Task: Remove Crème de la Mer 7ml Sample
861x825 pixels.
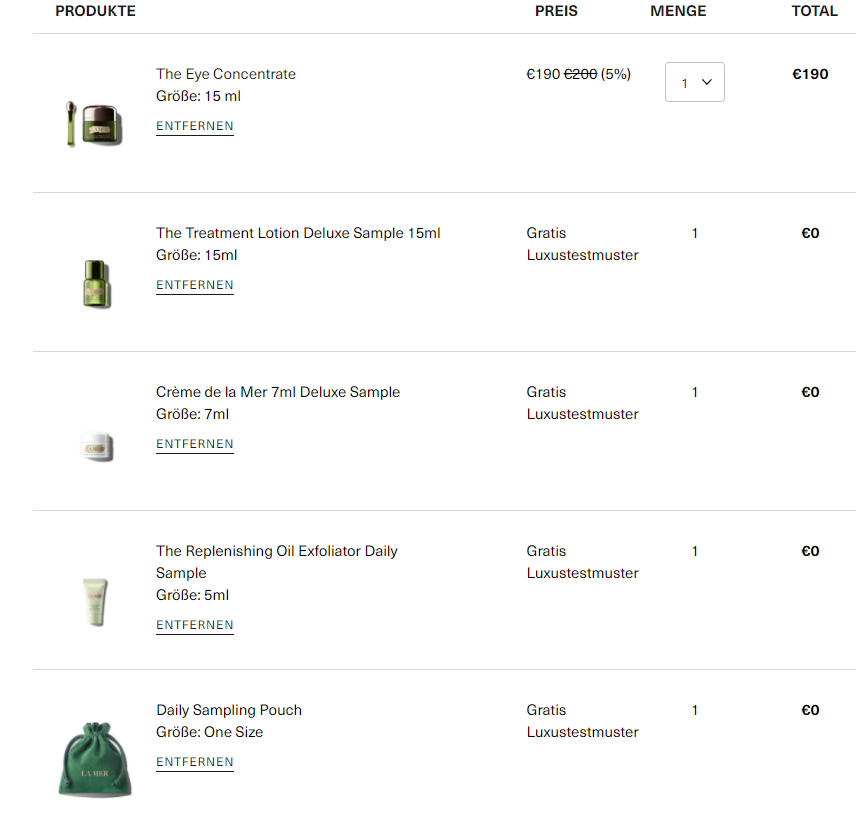Action: (x=195, y=444)
